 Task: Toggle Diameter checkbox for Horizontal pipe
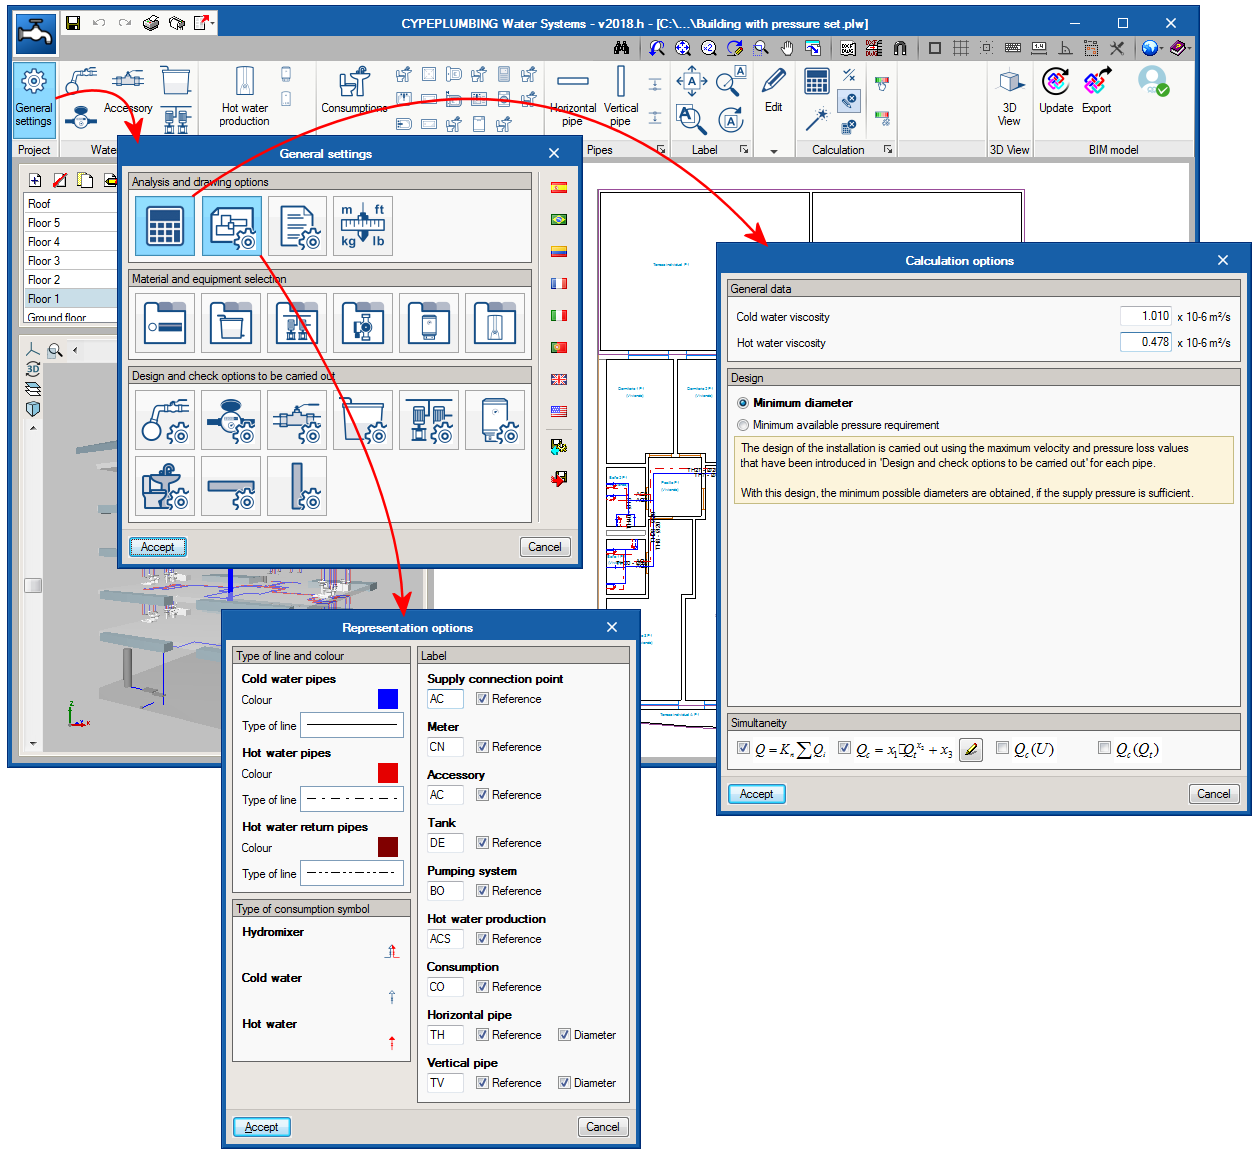tap(564, 1035)
